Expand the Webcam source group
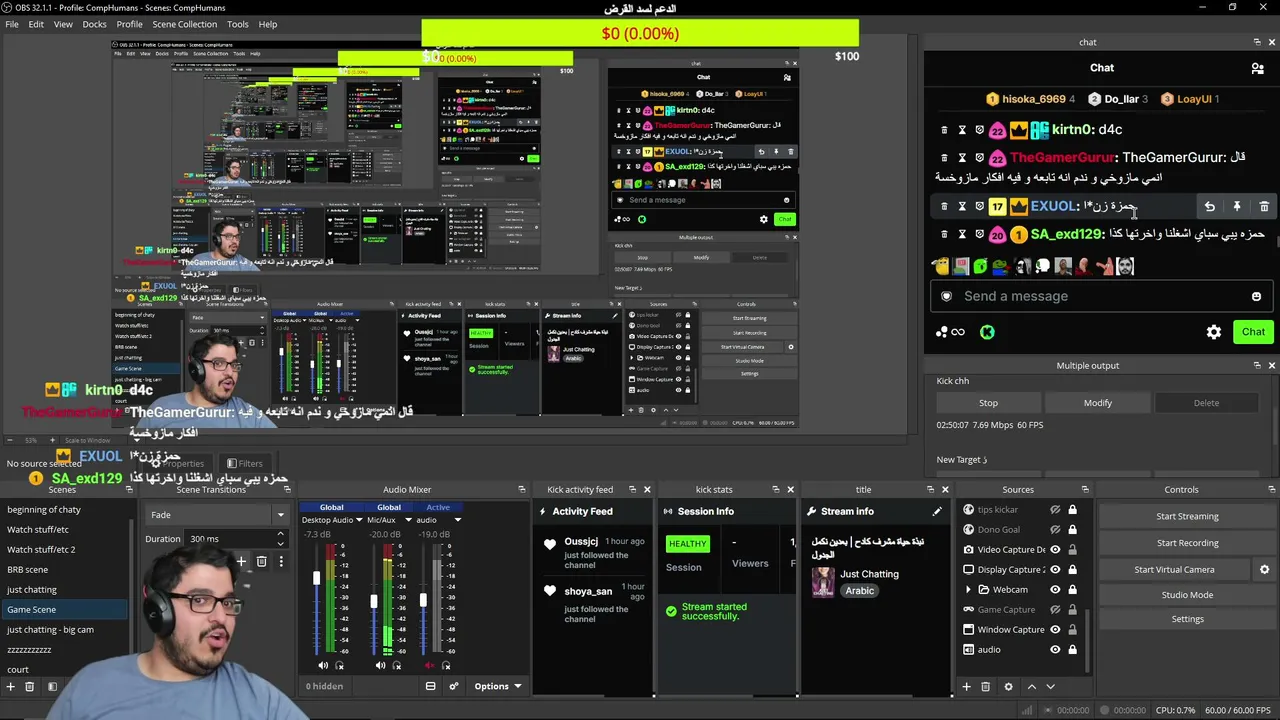Image resolution: width=1280 pixels, height=720 pixels. tap(968, 590)
